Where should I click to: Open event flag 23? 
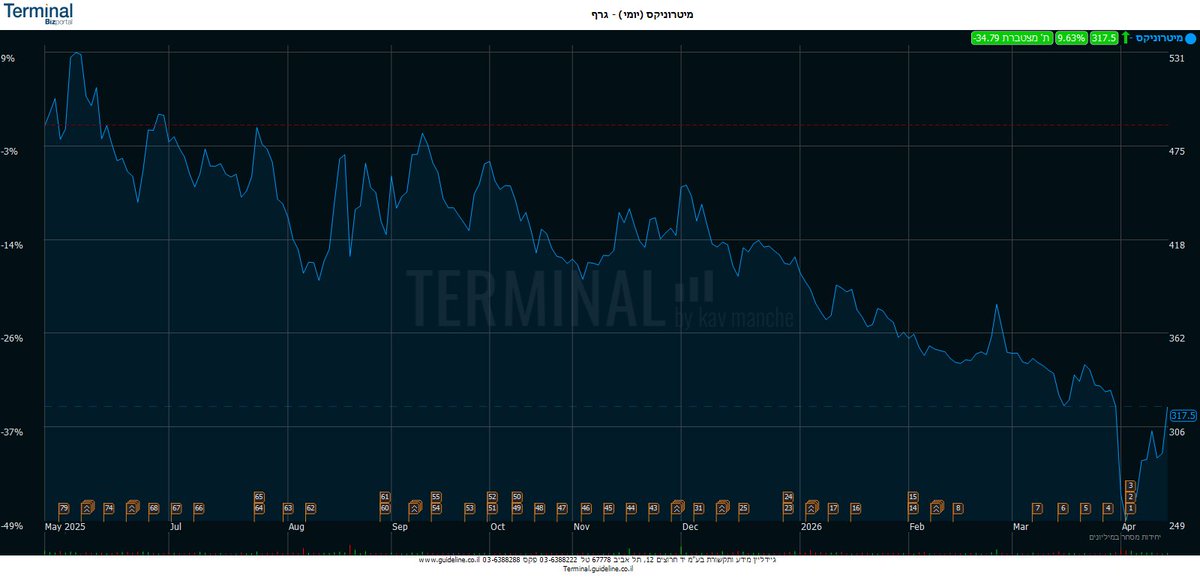788,508
